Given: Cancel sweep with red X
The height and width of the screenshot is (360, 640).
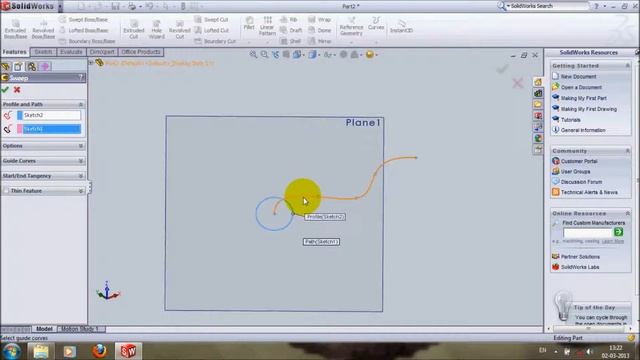Looking at the screenshot, I should (x=17, y=90).
